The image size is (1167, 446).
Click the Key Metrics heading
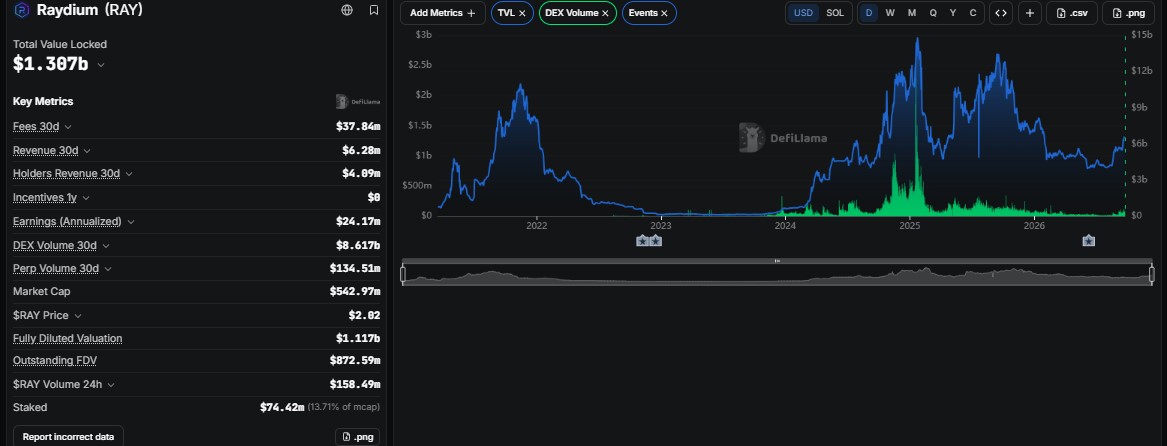pos(43,101)
